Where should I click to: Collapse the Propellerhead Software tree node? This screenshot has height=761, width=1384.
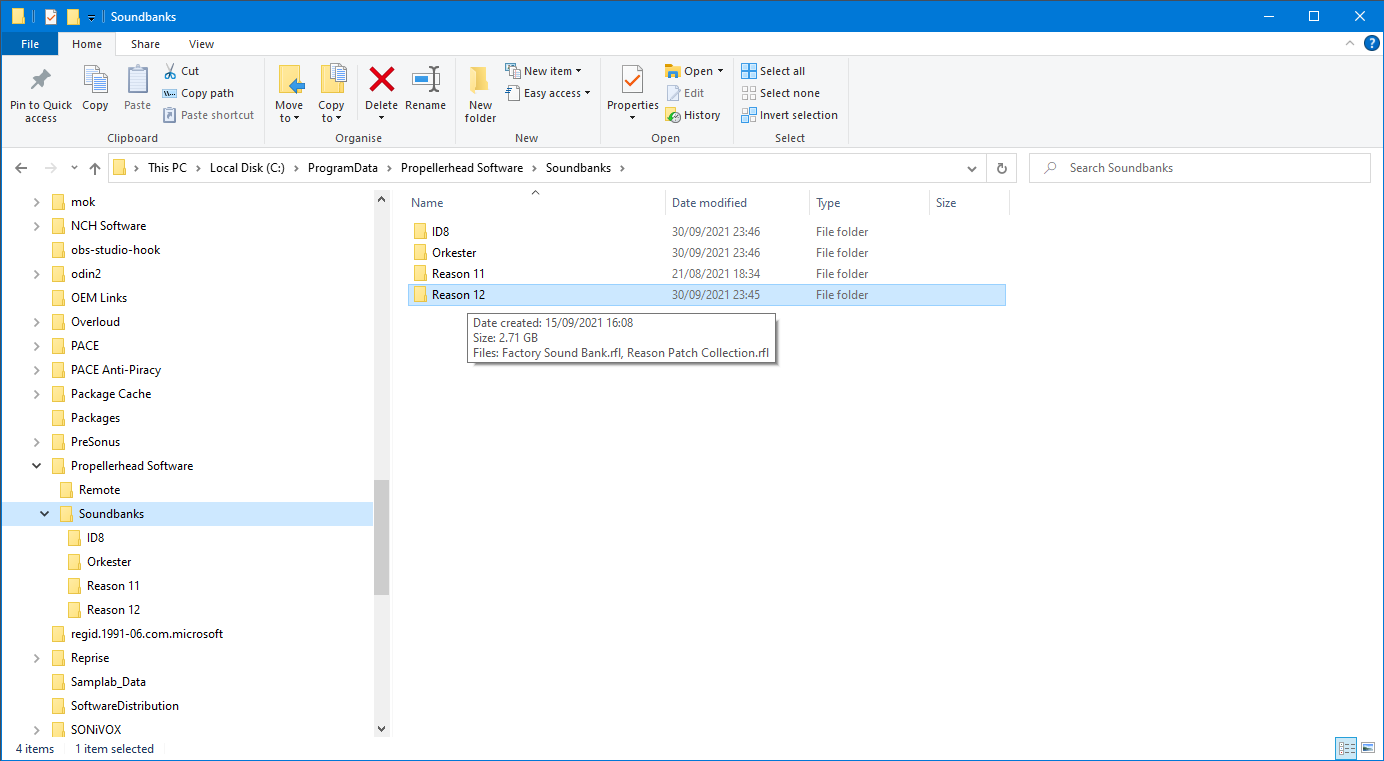tap(37, 466)
